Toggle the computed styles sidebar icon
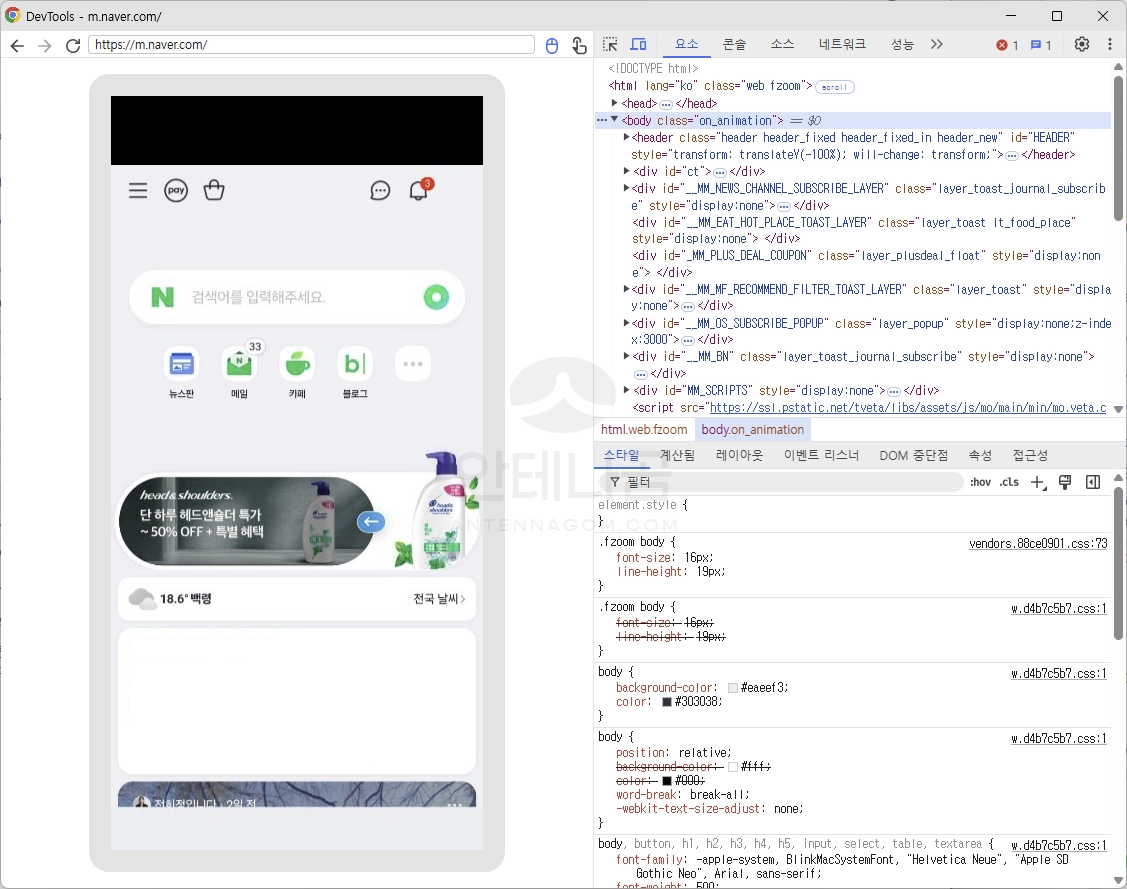Image resolution: width=1127 pixels, height=889 pixels. point(1092,482)
